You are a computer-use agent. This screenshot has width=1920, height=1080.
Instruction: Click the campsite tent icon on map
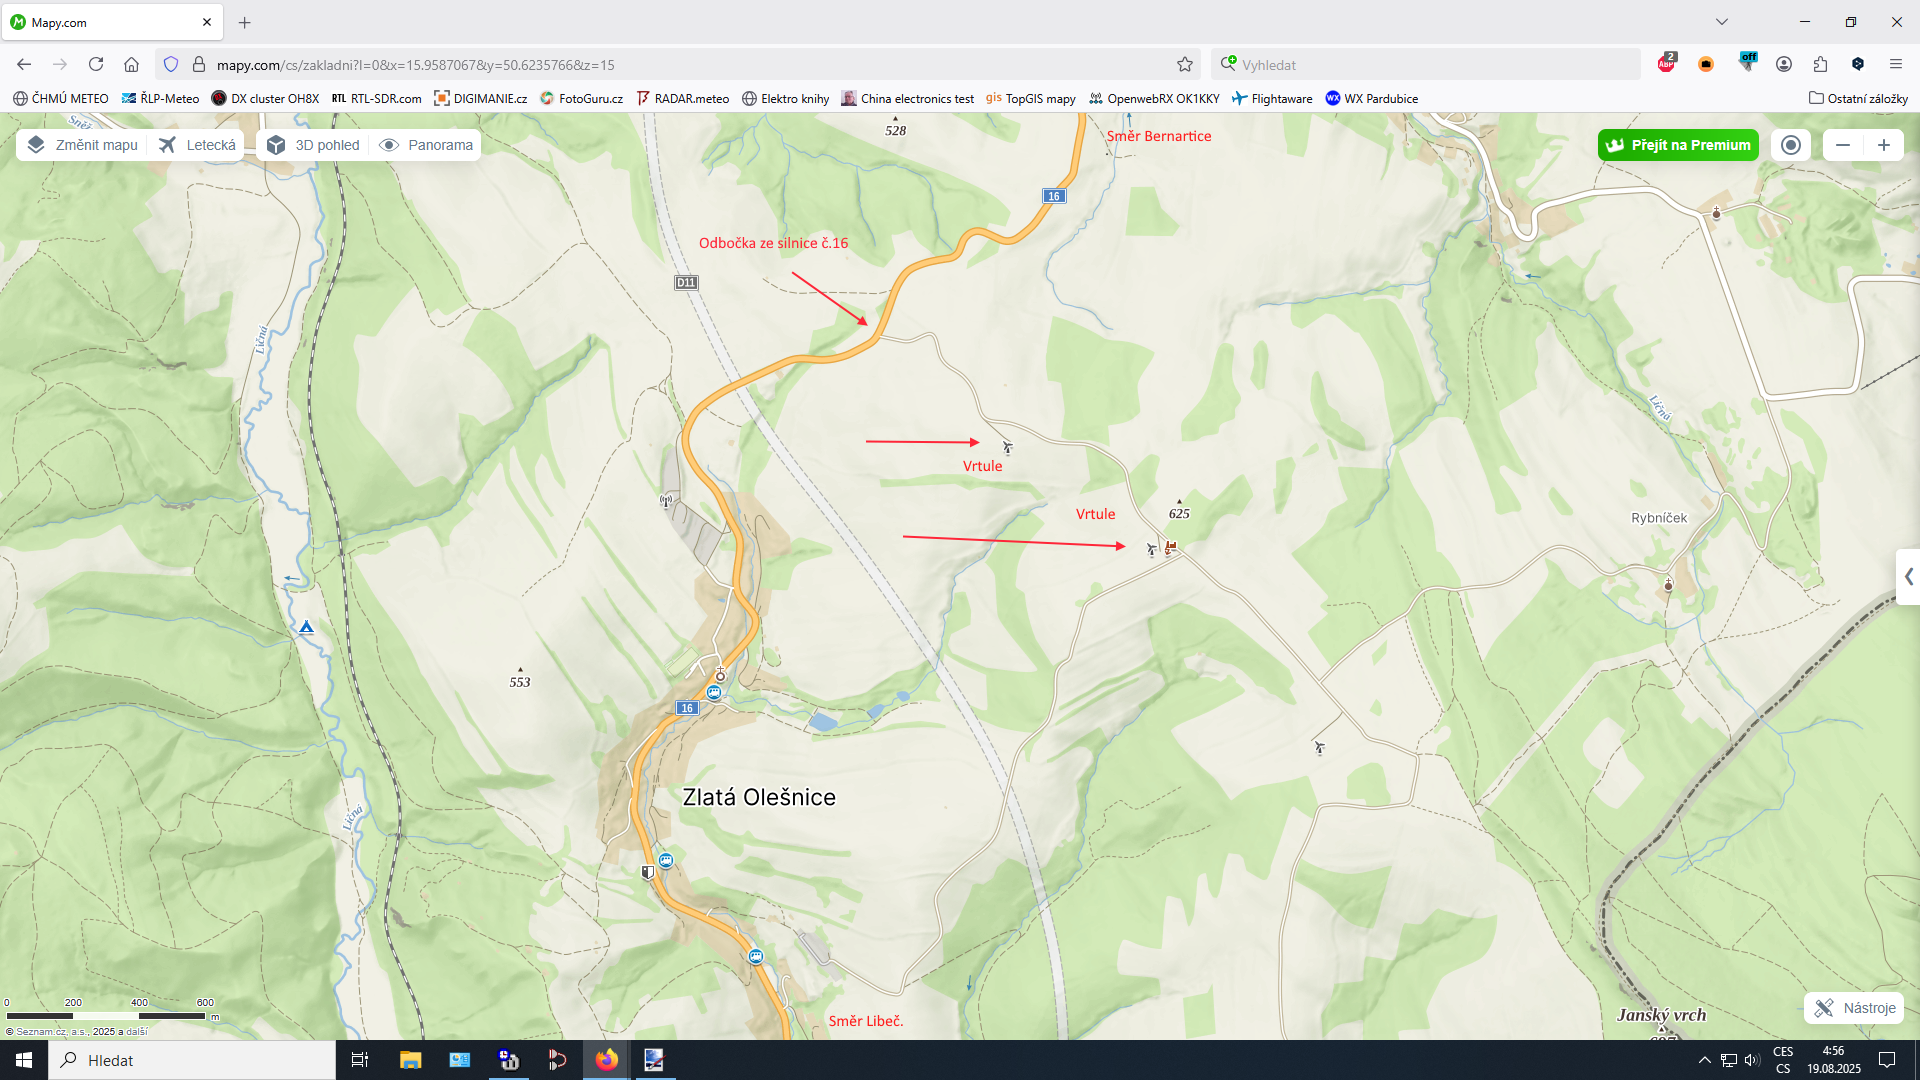coord(306,627)
